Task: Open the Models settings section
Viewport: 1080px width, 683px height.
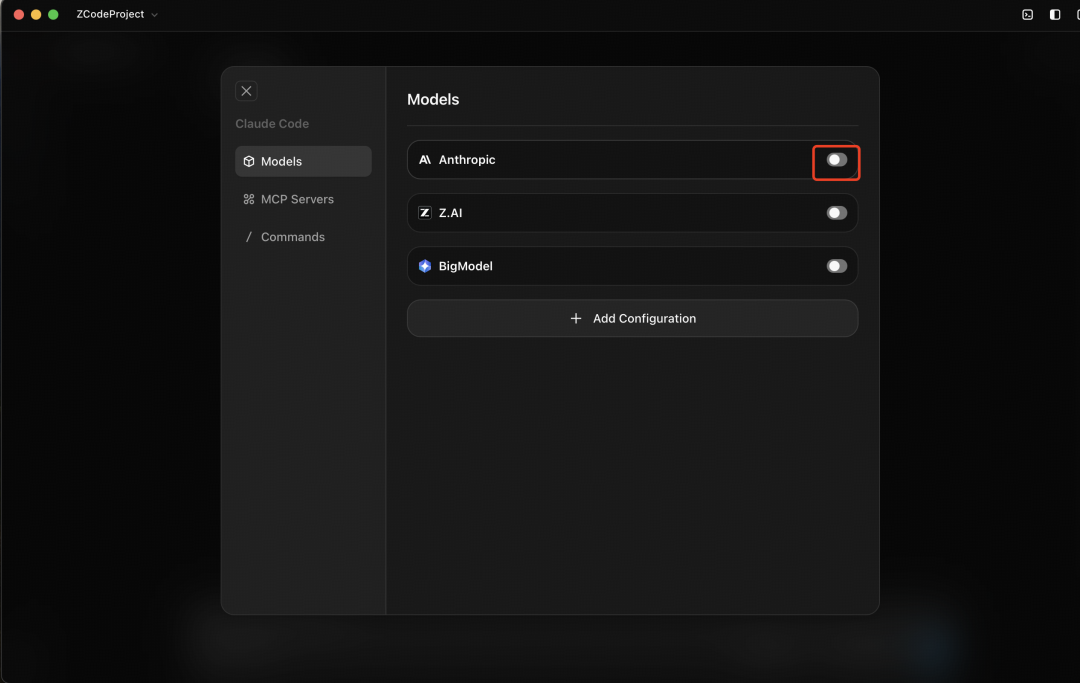Action: click(303, 161)
